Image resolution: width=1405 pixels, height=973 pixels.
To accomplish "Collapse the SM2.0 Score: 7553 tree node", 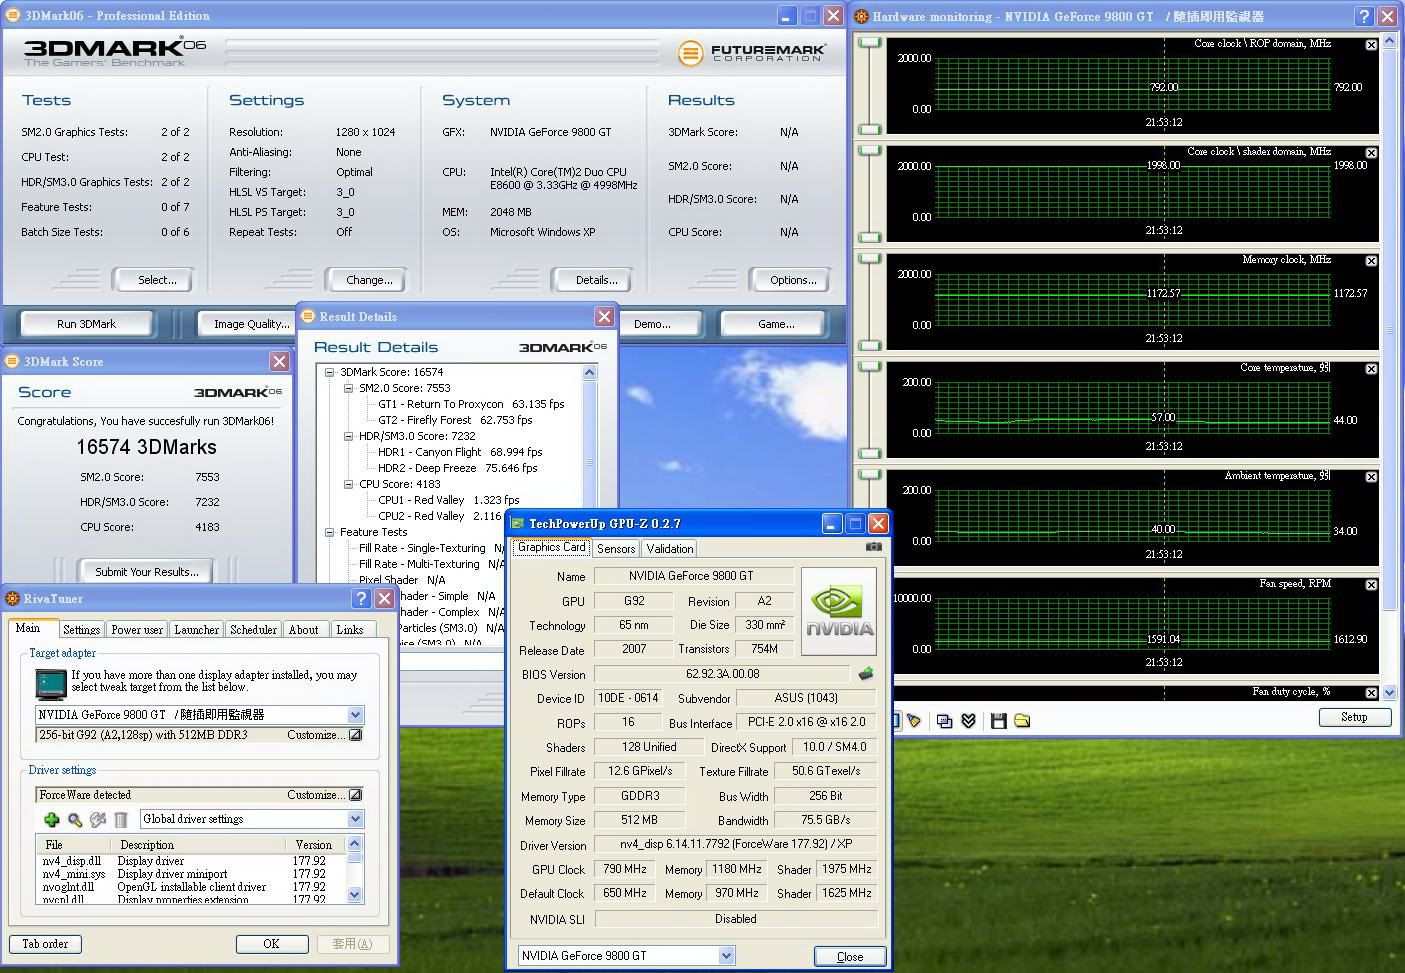I will [x=348, y=388].
